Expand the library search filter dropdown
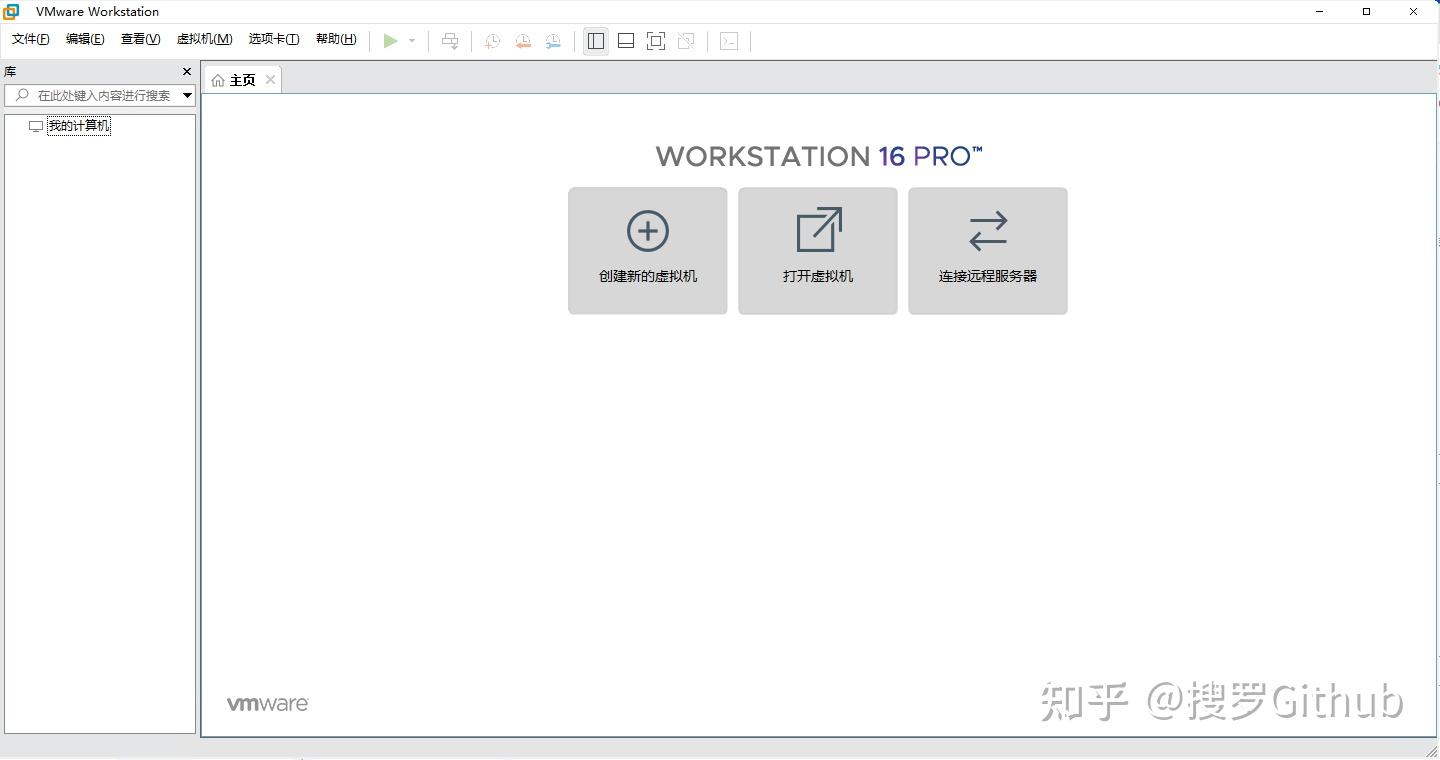This screenshot has height=760, width=1440. pos(187,96)
